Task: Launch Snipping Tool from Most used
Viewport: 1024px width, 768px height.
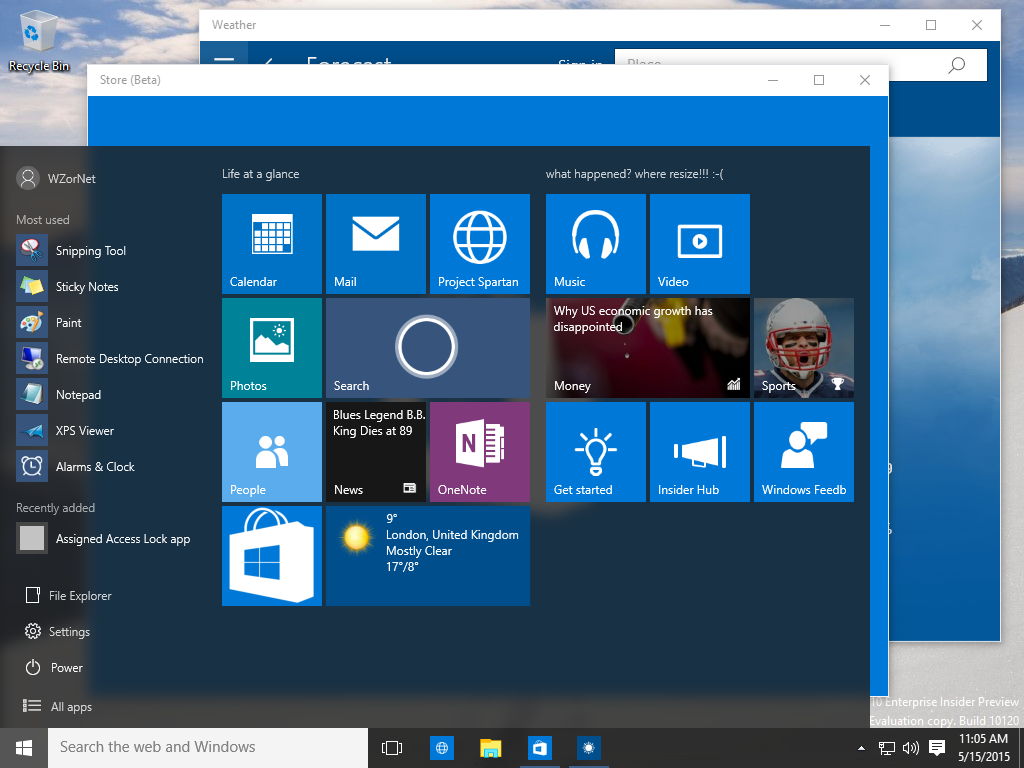Action: pos(110,250)
